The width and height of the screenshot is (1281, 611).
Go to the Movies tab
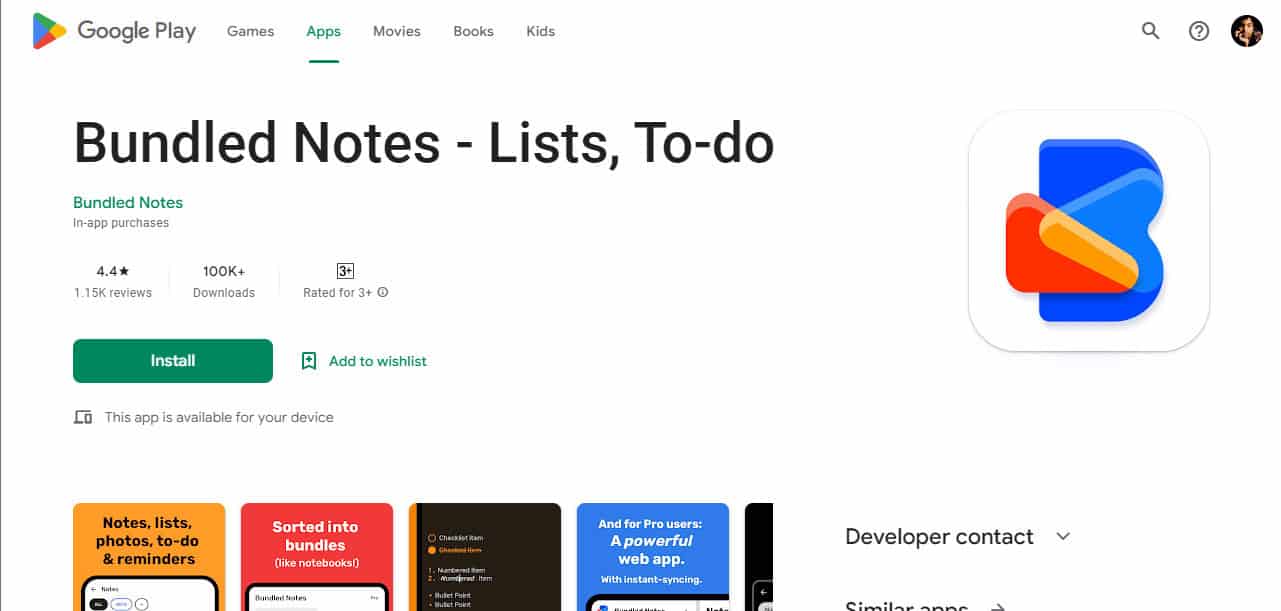coord(397,31)
